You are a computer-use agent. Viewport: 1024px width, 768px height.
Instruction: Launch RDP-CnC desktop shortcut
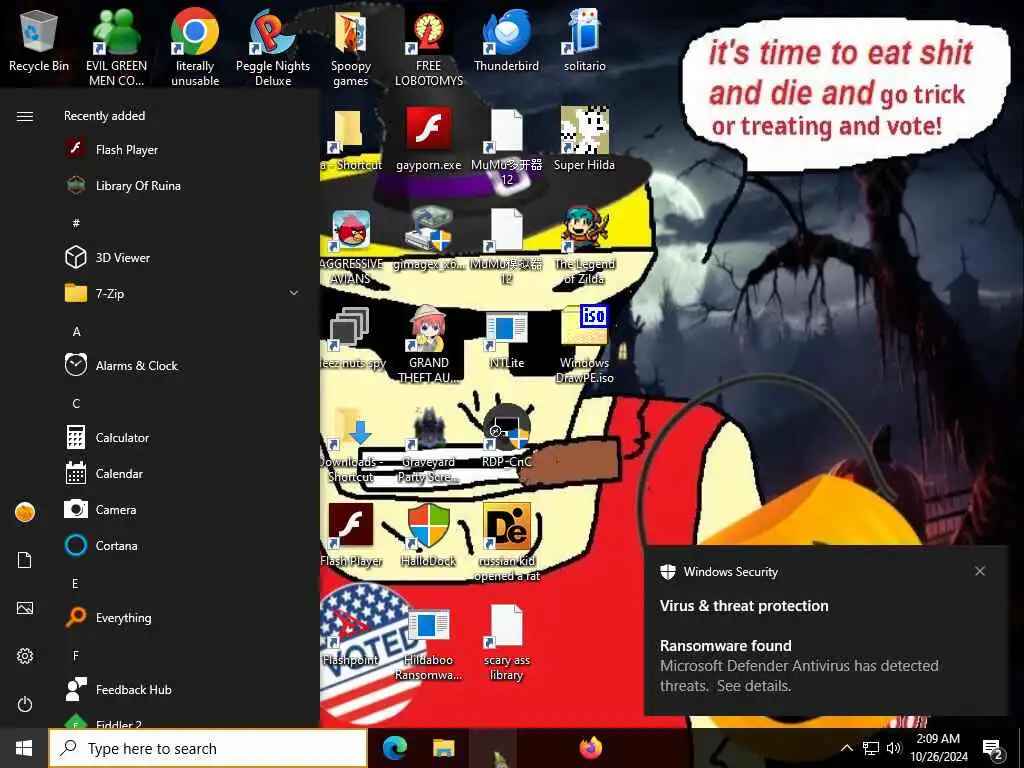[x=506, y=436]
